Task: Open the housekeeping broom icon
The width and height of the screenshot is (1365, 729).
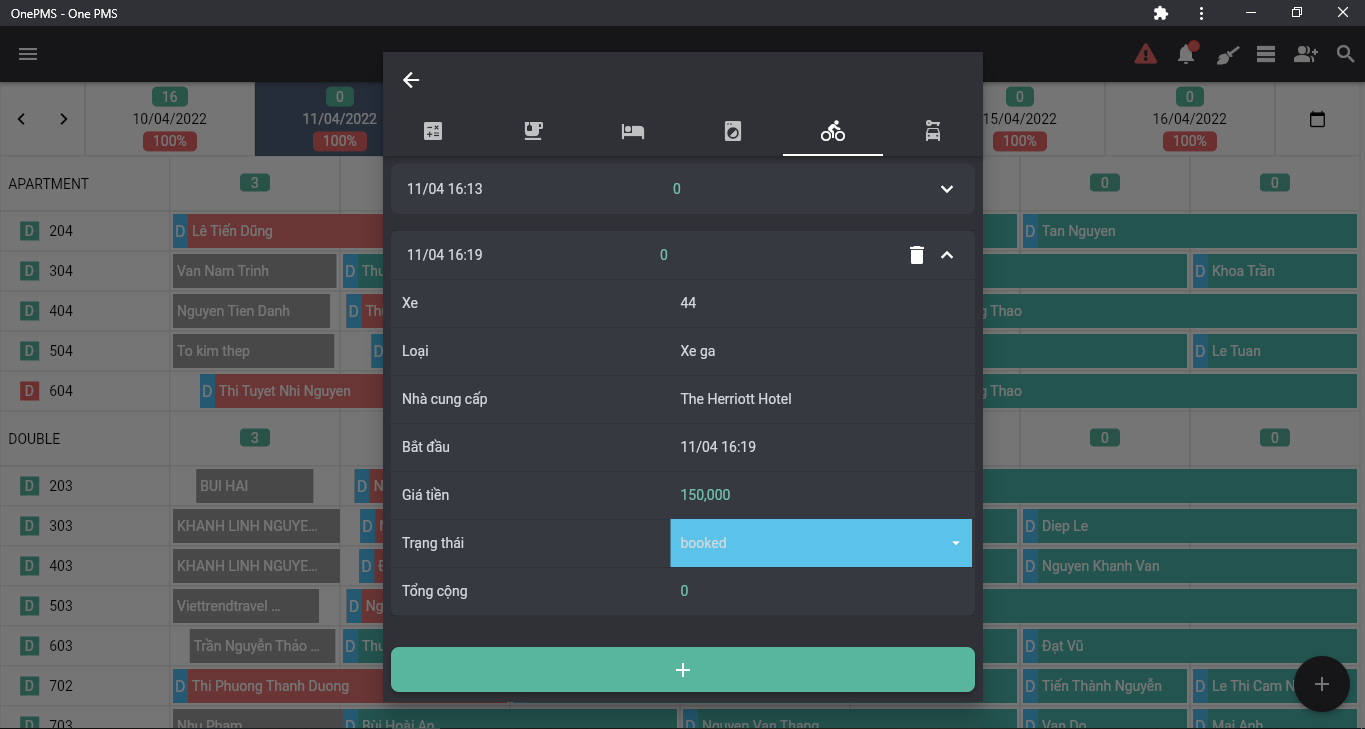Action: tap(1227, 54)
